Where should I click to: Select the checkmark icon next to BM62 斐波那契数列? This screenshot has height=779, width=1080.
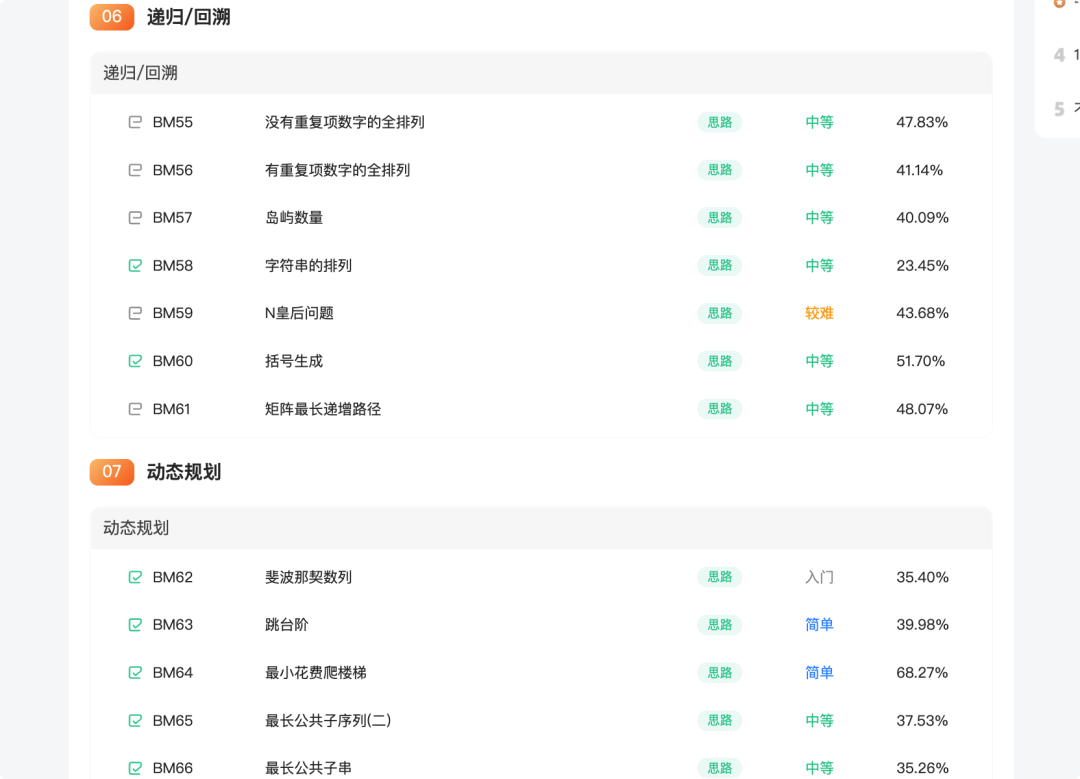point(135,577)
